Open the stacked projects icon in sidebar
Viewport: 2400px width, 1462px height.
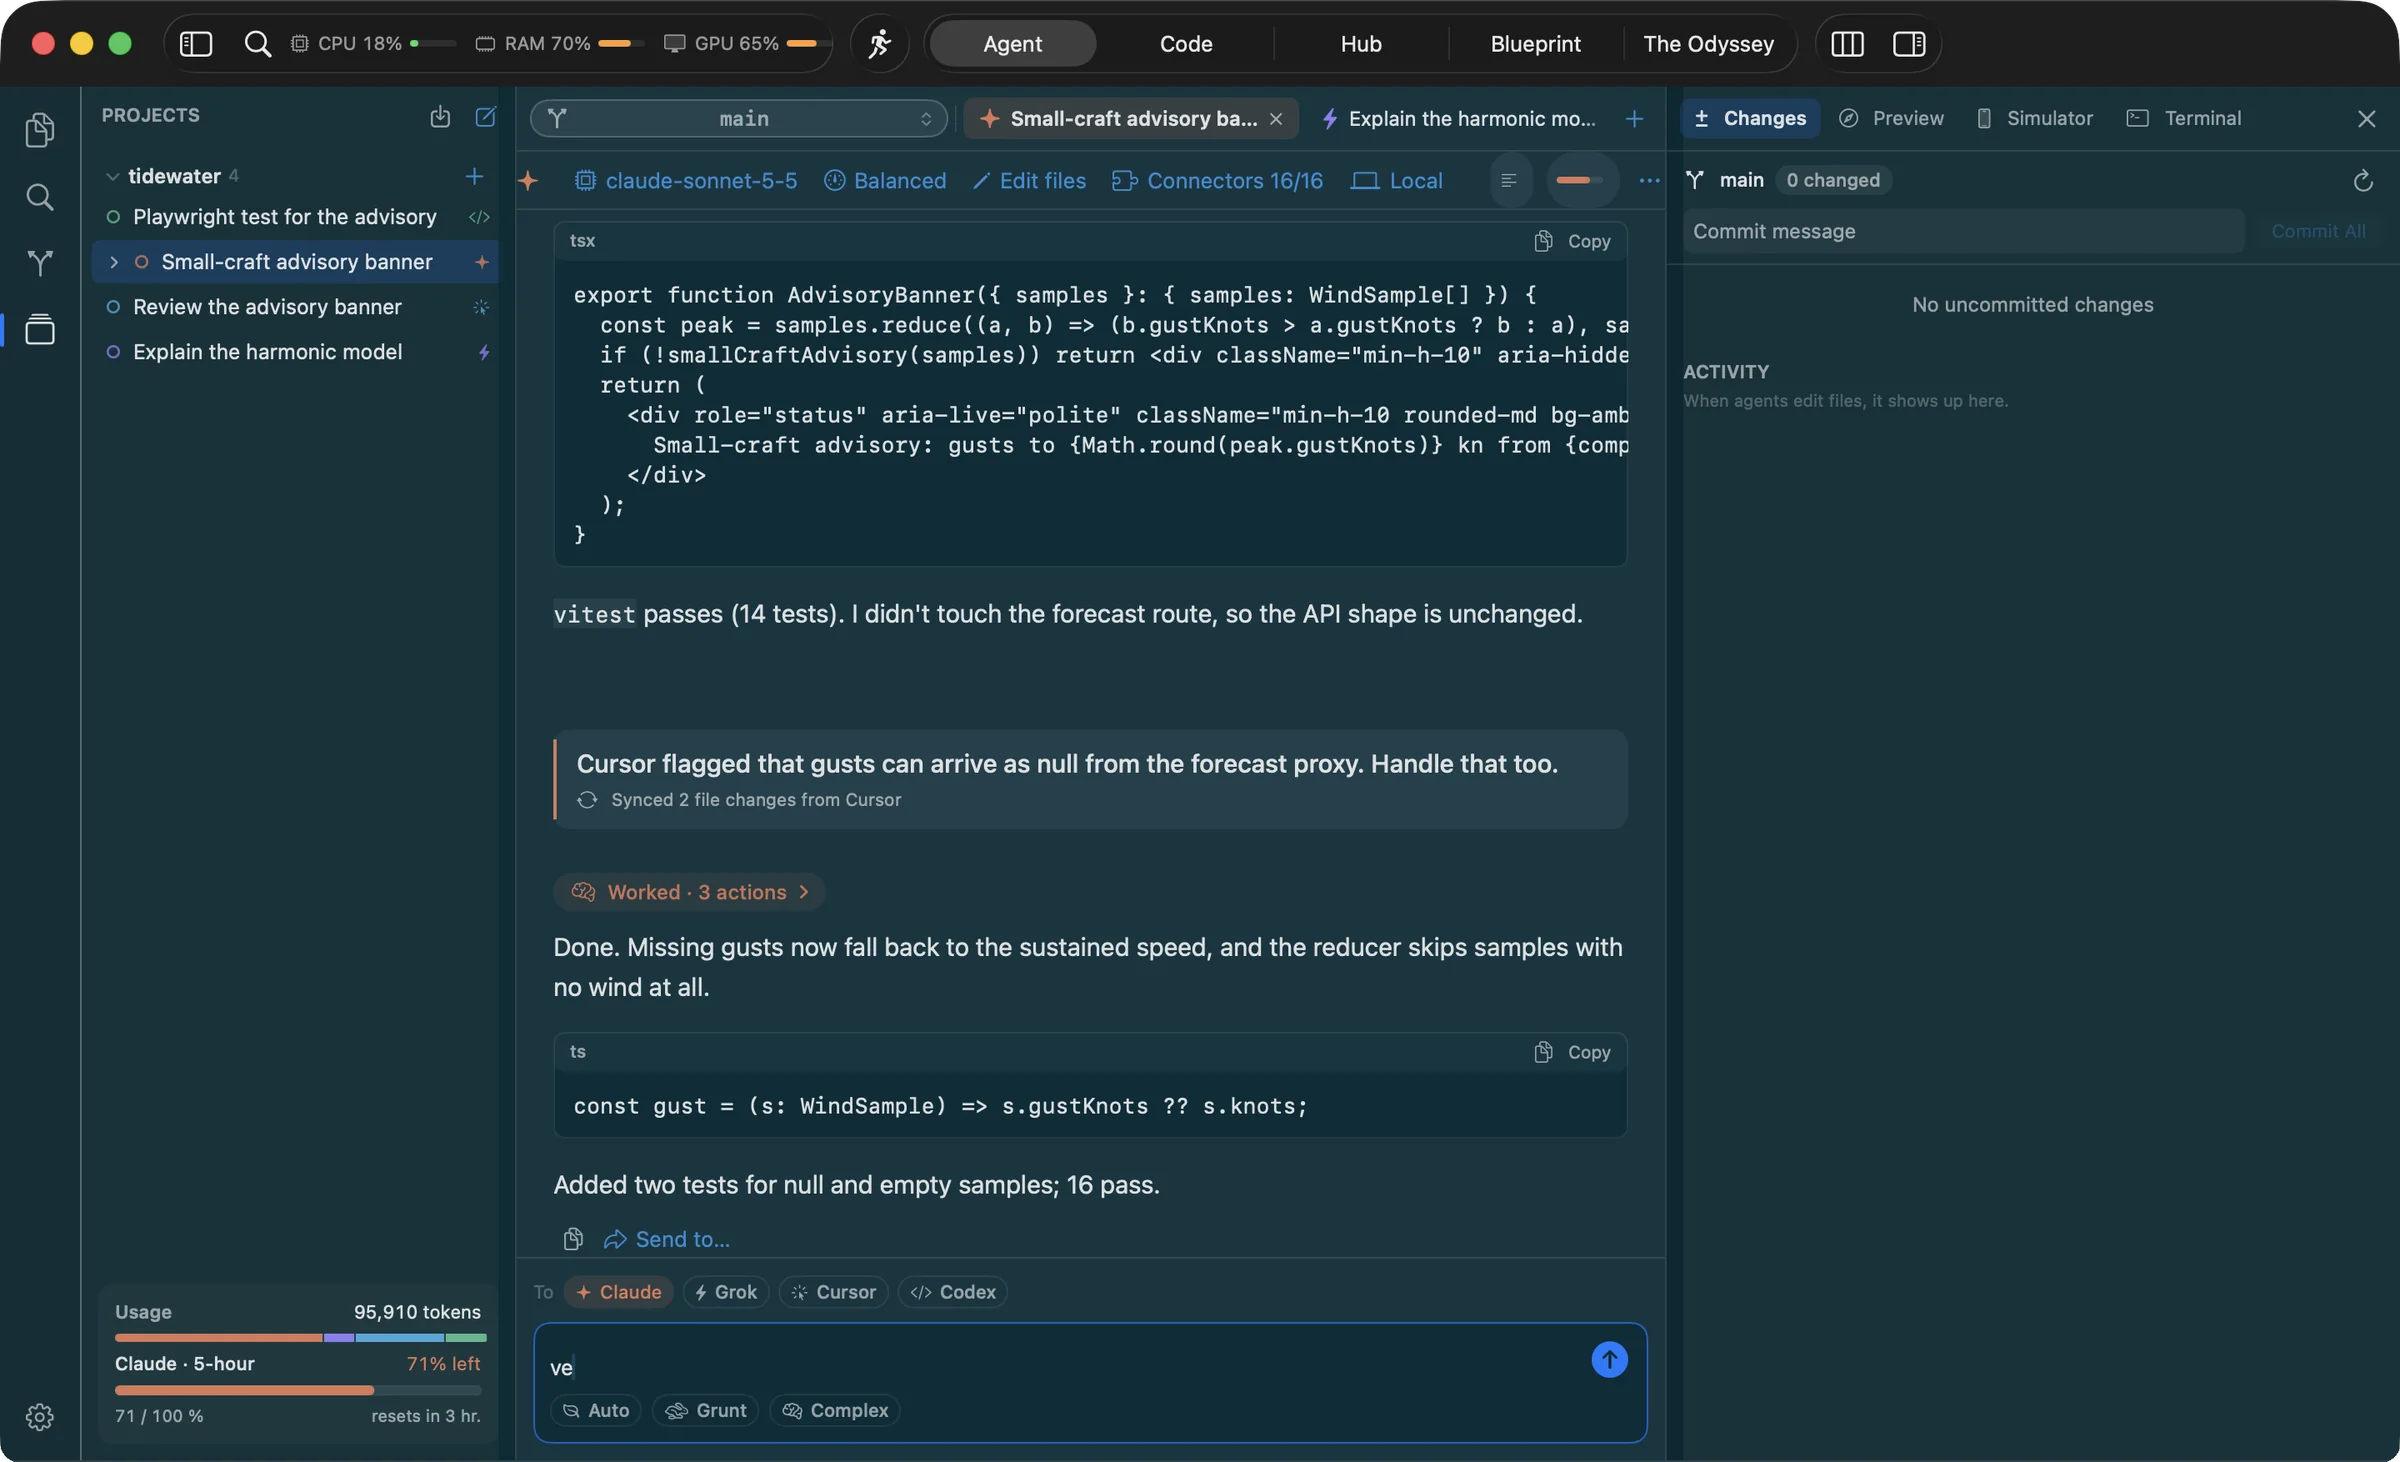[x=39, y=329]
